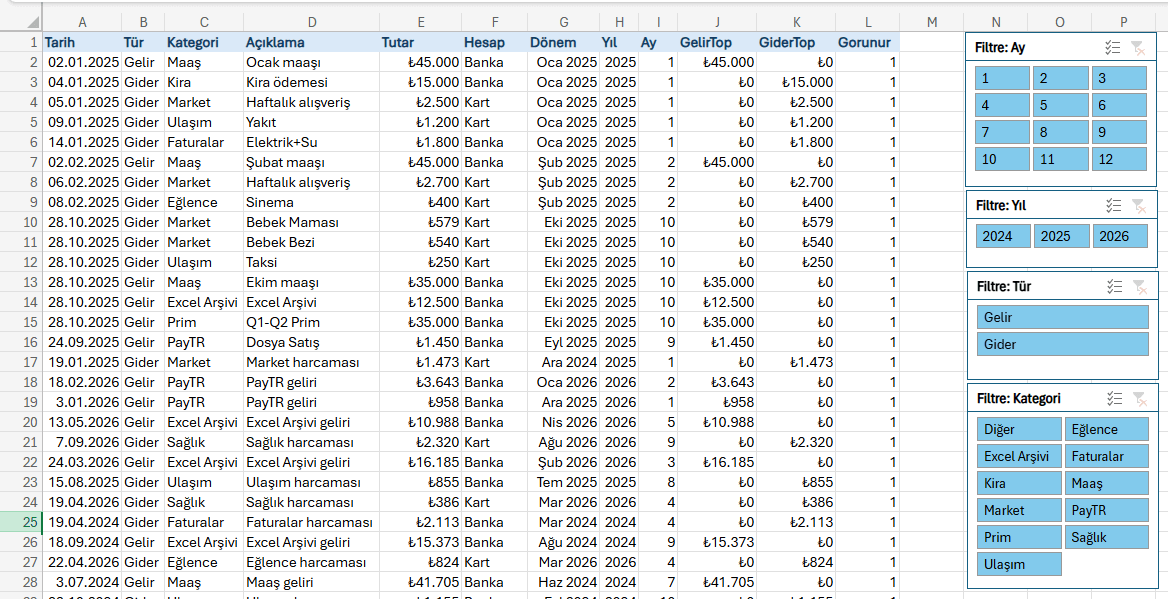Select column E header
The width and height of the screenshot is (1168, 599).
(x=420, y=22)
